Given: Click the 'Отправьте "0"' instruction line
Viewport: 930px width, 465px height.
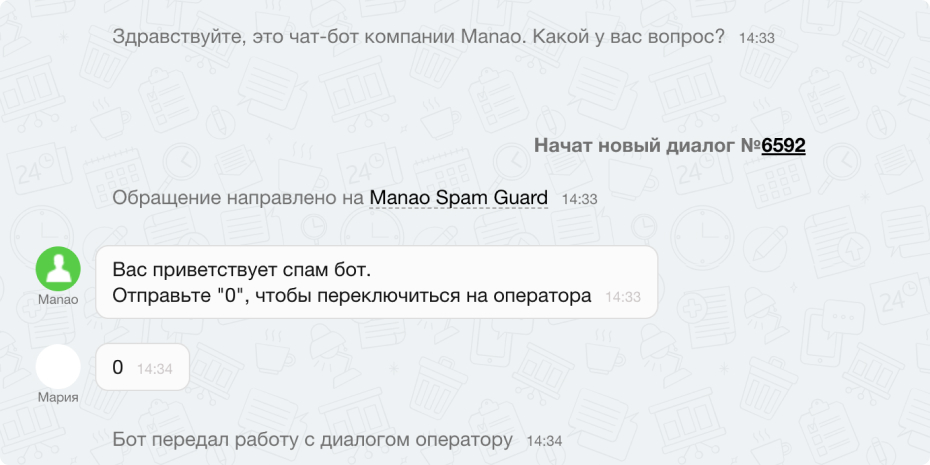Looking at the screenshot, I should pos(352,296).
